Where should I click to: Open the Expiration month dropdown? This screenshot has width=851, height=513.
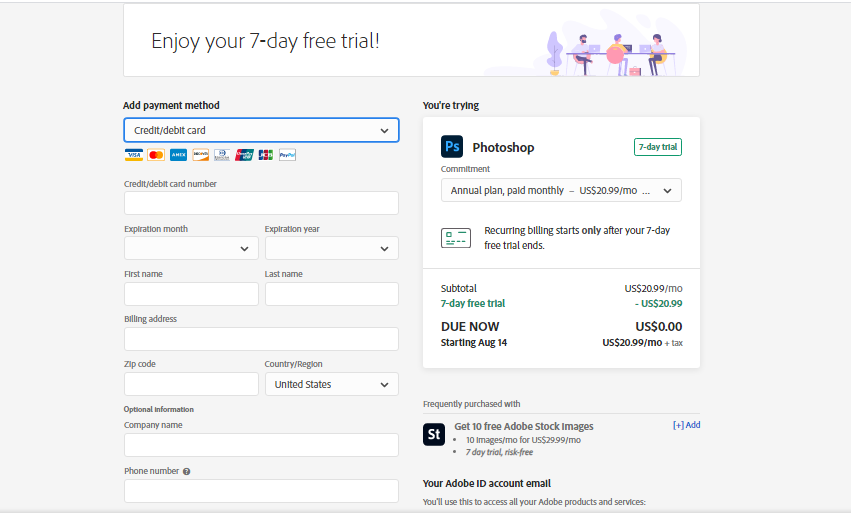191,248
